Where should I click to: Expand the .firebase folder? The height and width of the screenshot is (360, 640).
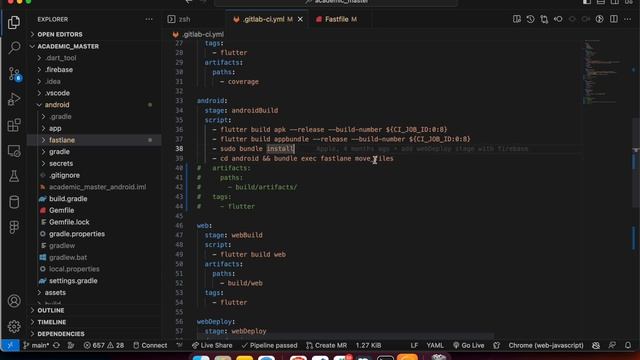click(x=59, y=70)
